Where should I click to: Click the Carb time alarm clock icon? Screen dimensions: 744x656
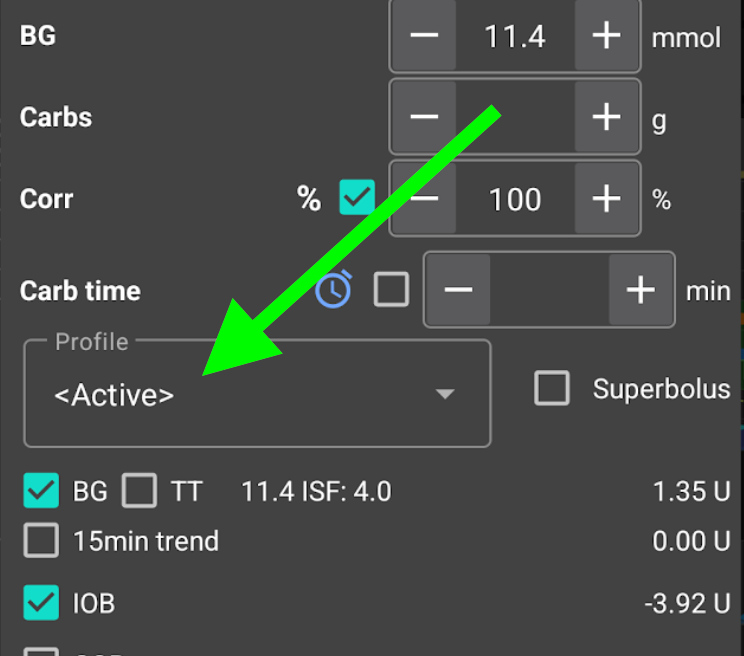pos(334,289)
